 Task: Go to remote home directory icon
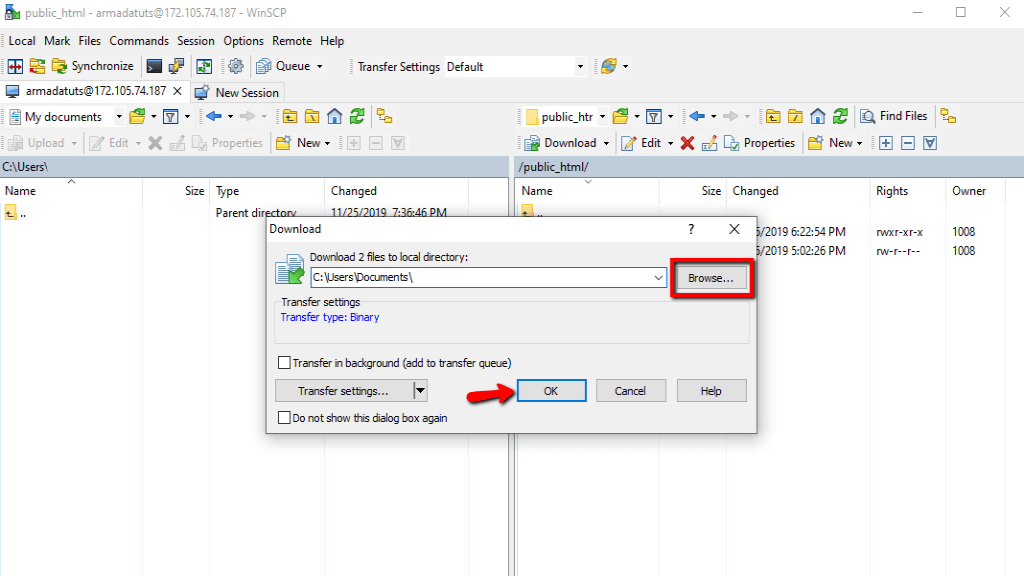(x=818, y=117)
